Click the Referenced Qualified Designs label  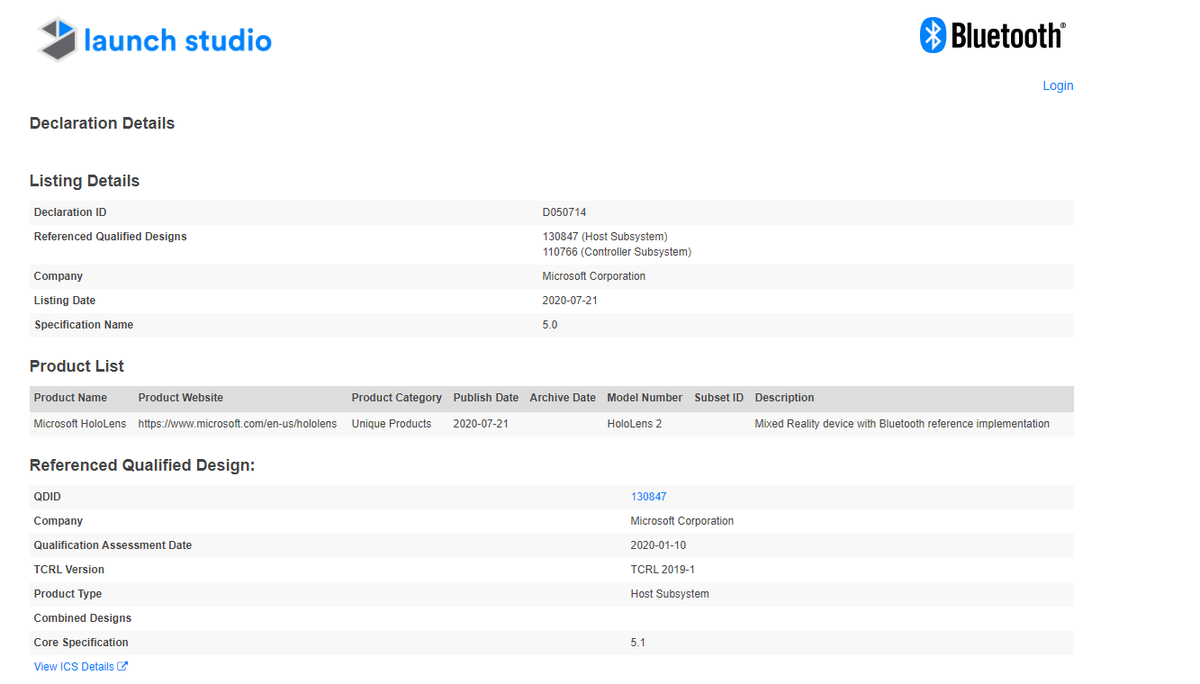(110, 237)
